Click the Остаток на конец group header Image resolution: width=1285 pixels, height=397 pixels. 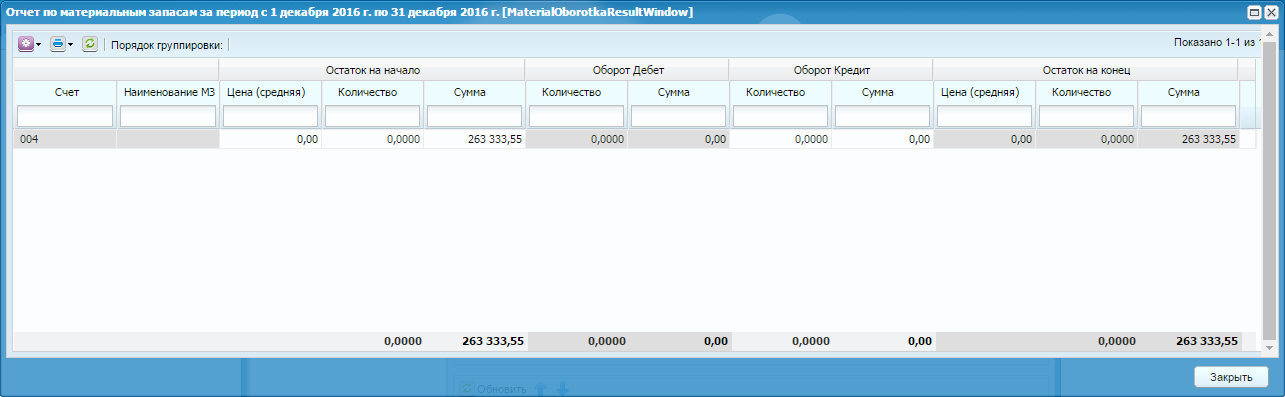1085,70
